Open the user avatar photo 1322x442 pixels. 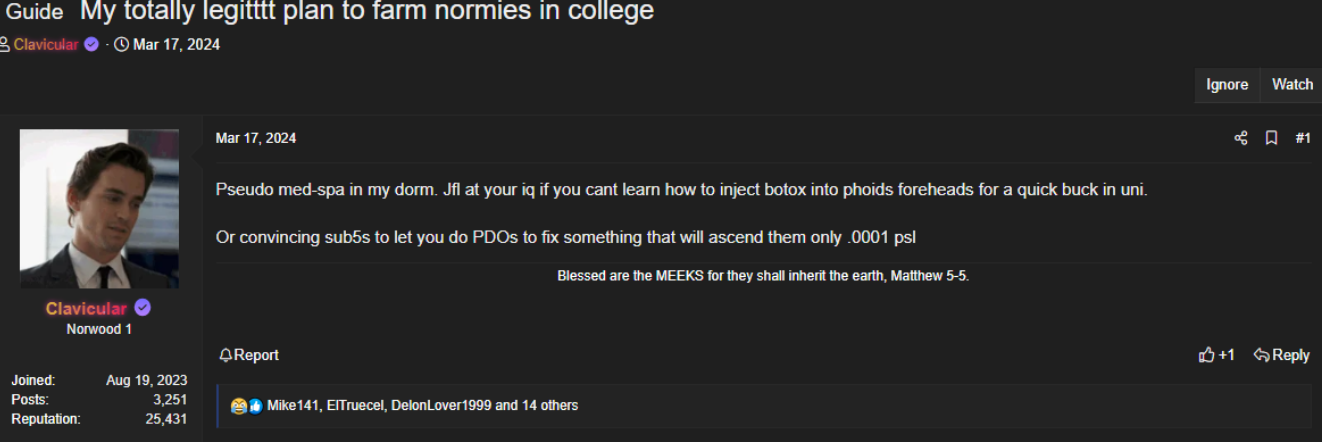coord(99,209)
